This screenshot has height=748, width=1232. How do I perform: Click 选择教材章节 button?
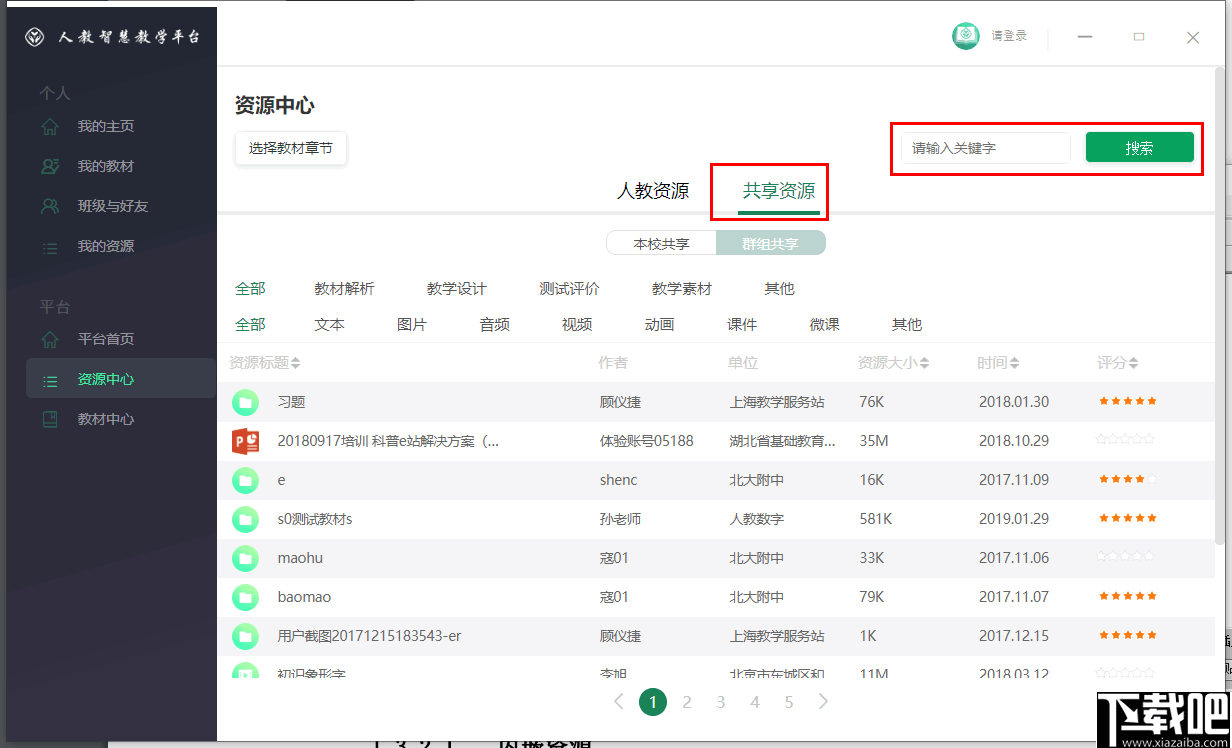click(x=291, y=147)
